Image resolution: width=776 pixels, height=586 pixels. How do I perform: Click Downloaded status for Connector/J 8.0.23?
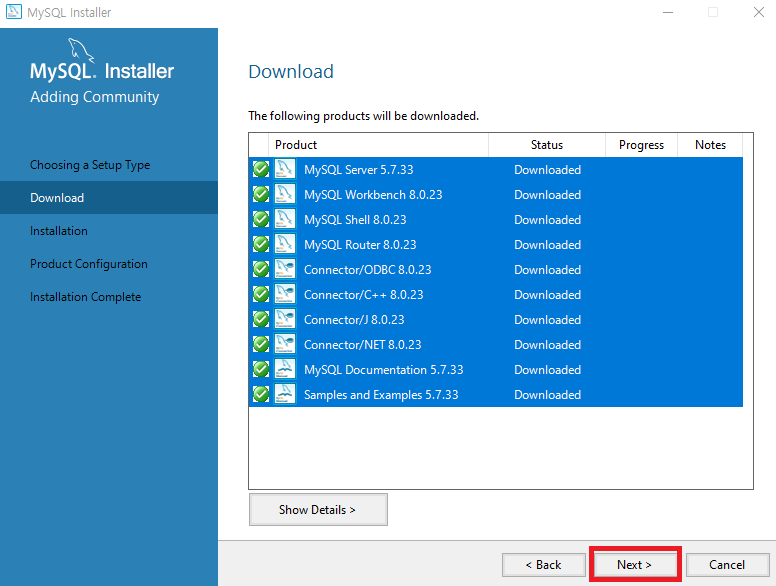547,320
